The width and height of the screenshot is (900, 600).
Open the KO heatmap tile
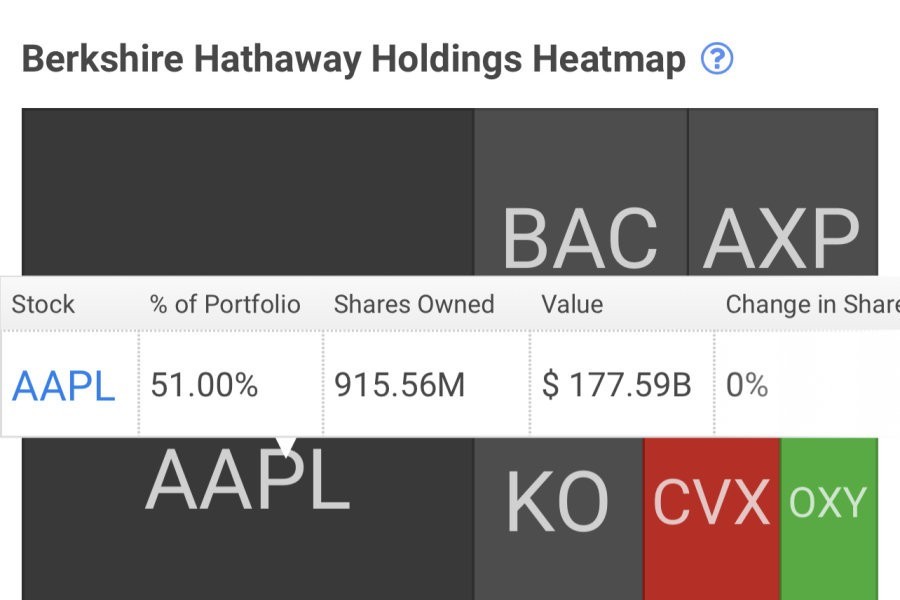click(x=557, y=502)
